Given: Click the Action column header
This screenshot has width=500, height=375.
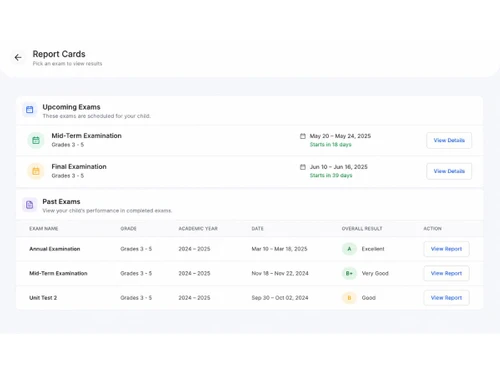Looking at the screenshot, I should coord(432,229).
